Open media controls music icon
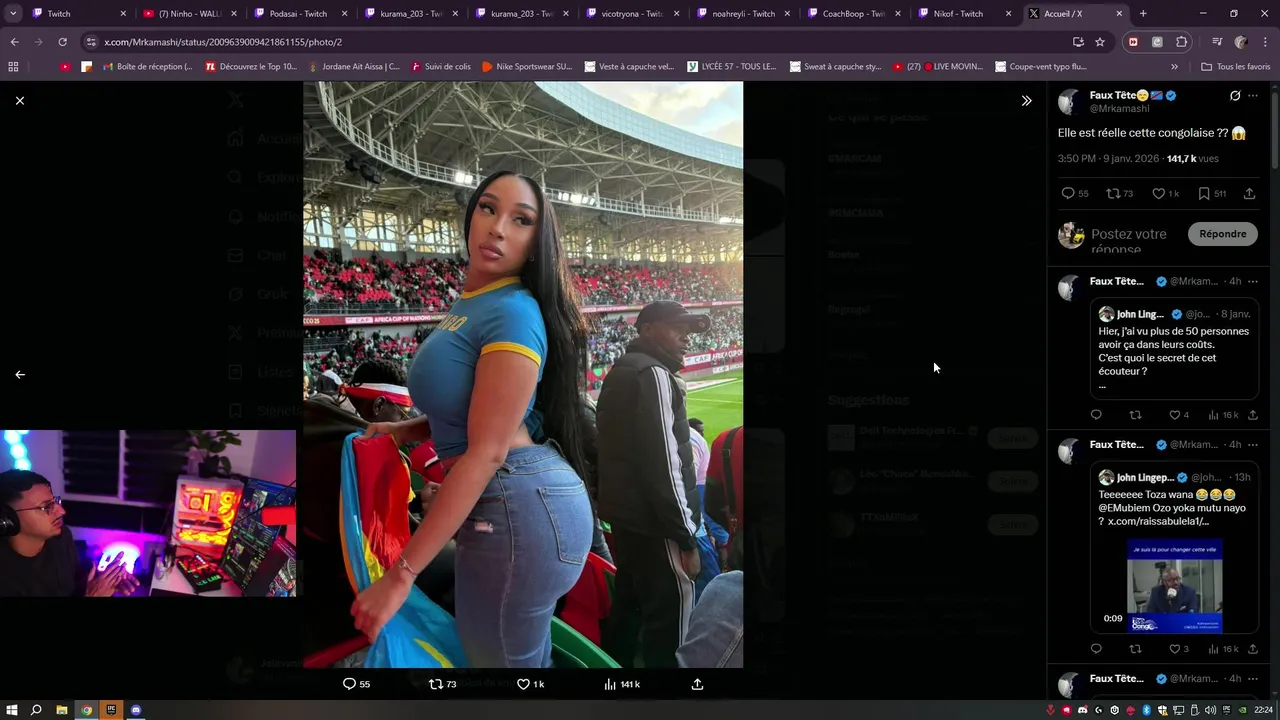The height and width of the screenshot is (720, 1280). (x=1217, y=42)
